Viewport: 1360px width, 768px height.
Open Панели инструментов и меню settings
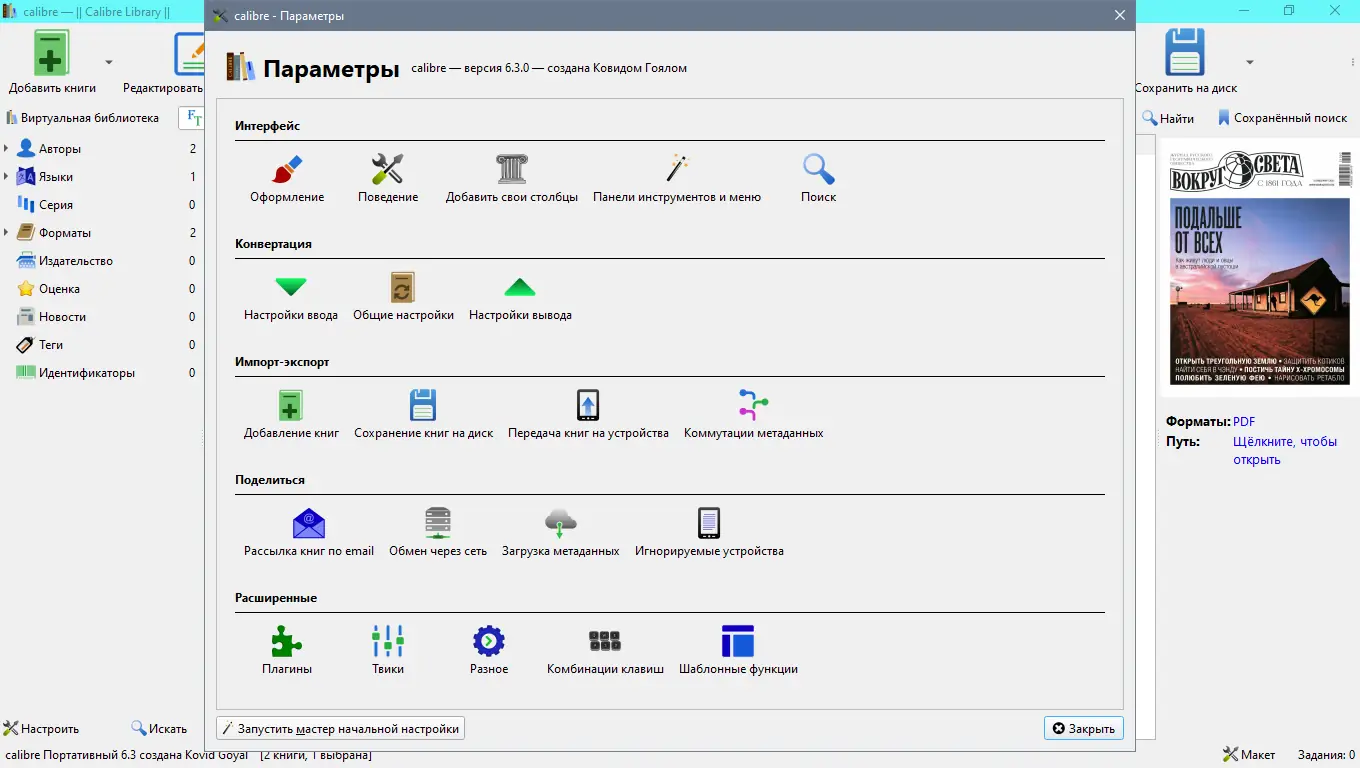pos(677,179)
